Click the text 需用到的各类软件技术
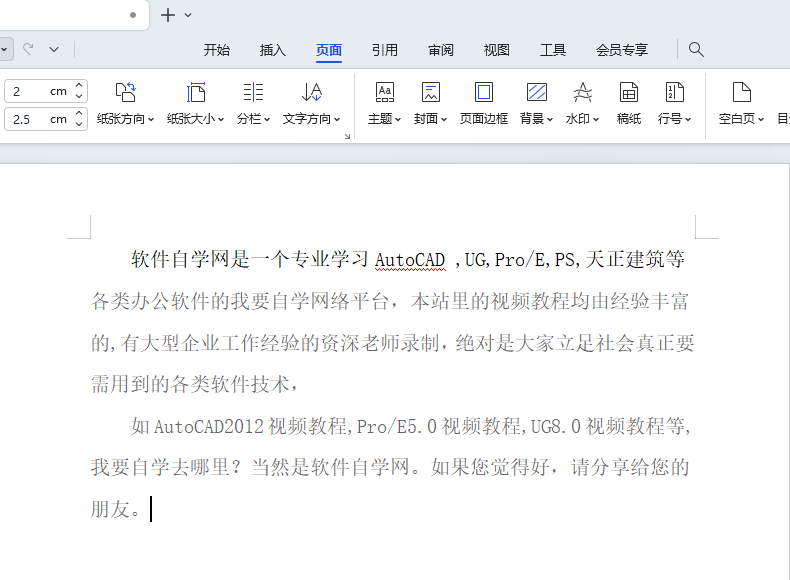 190,384
